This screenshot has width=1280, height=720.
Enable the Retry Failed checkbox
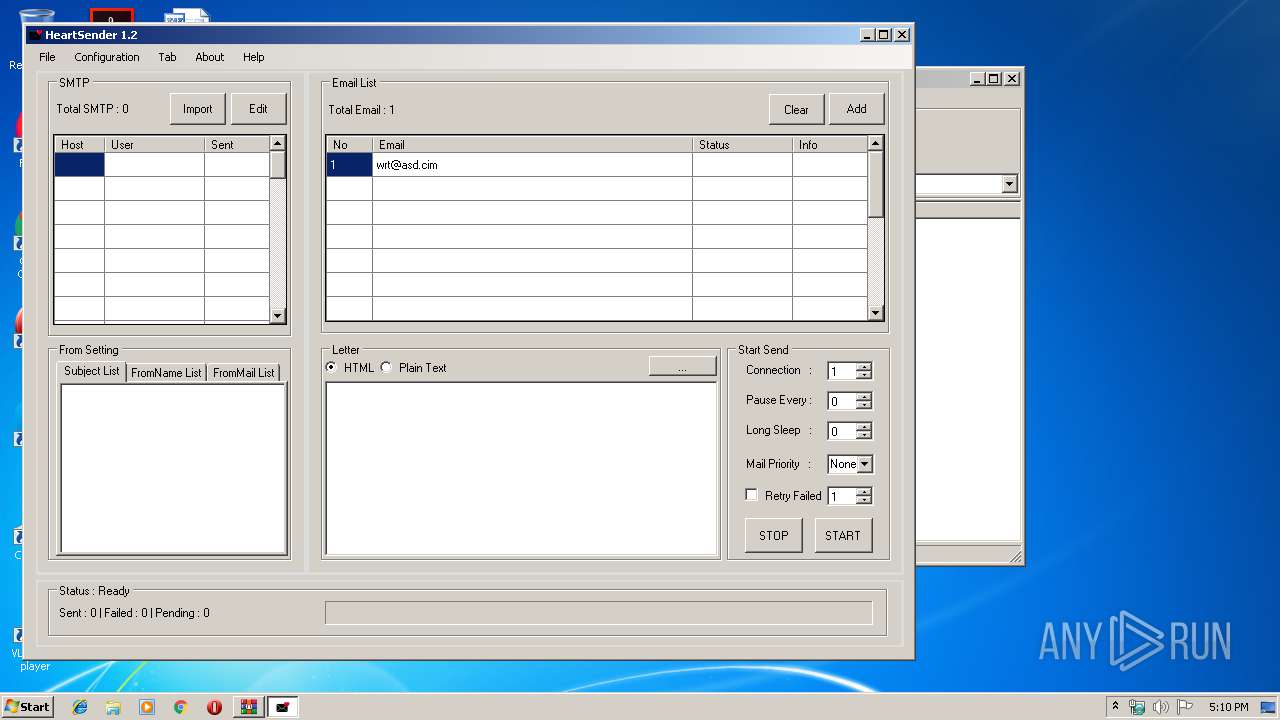(x=752, y=495)
